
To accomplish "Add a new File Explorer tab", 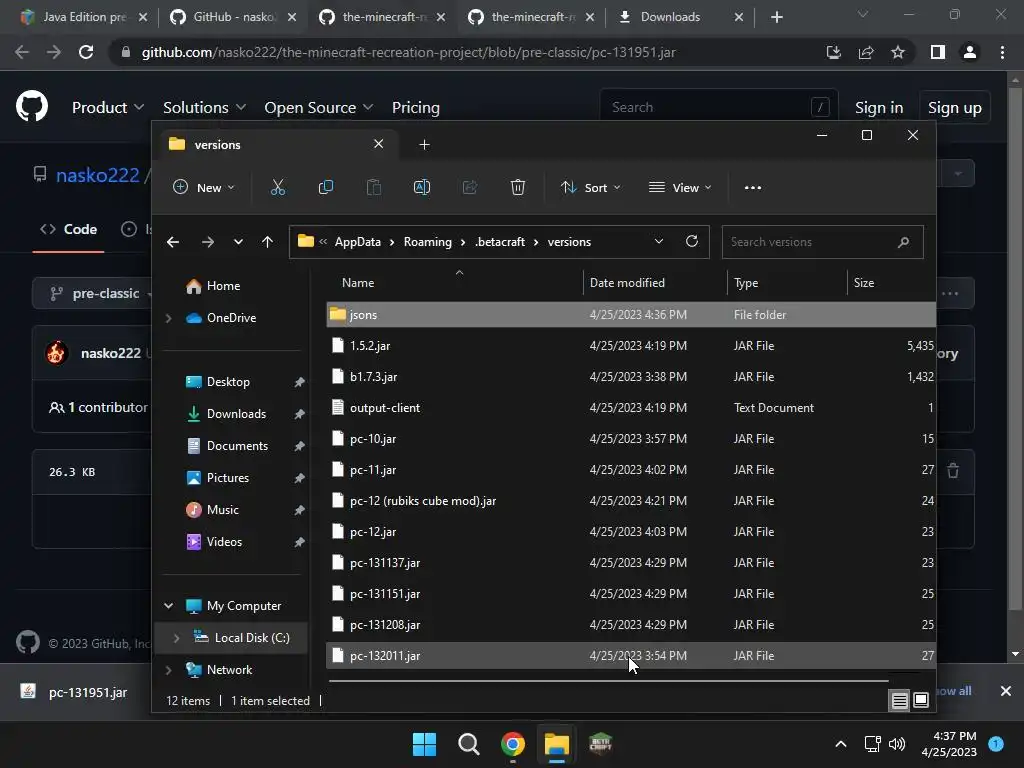I will click(x=424, y=144).
